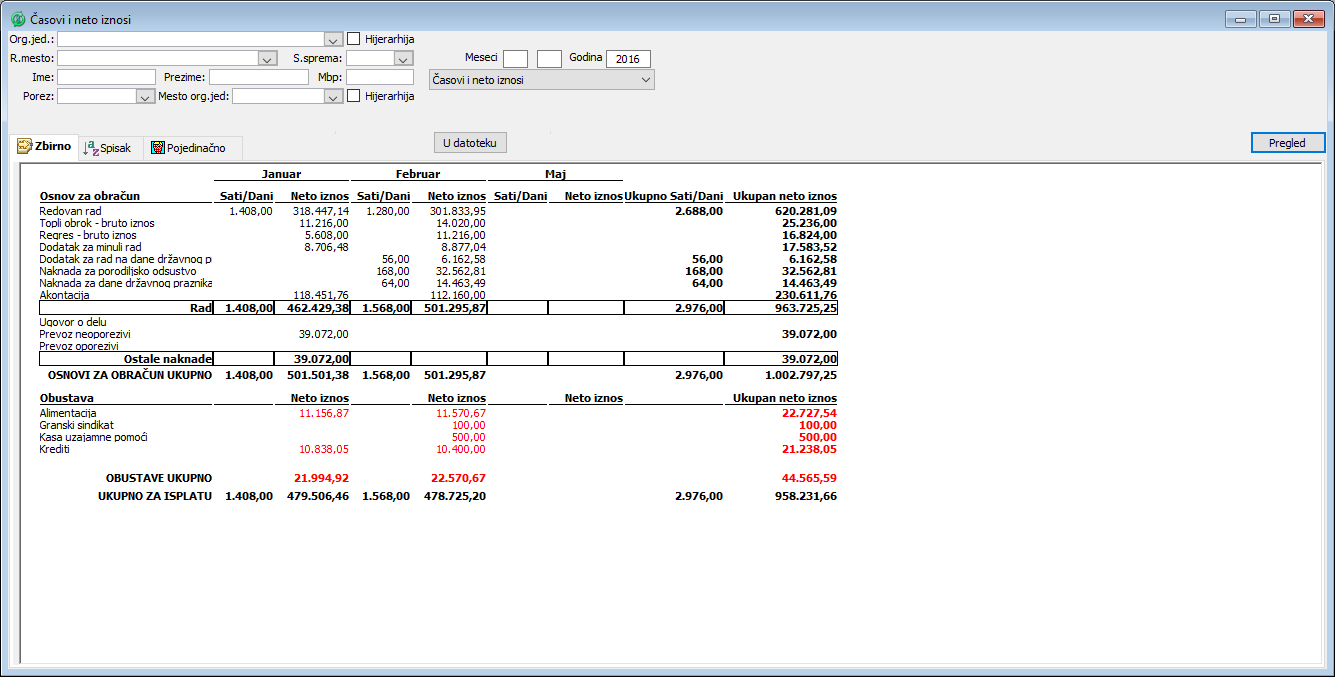Select the Mbp input field
This screenshot has width=1335, height=677.
pos(379,77)
